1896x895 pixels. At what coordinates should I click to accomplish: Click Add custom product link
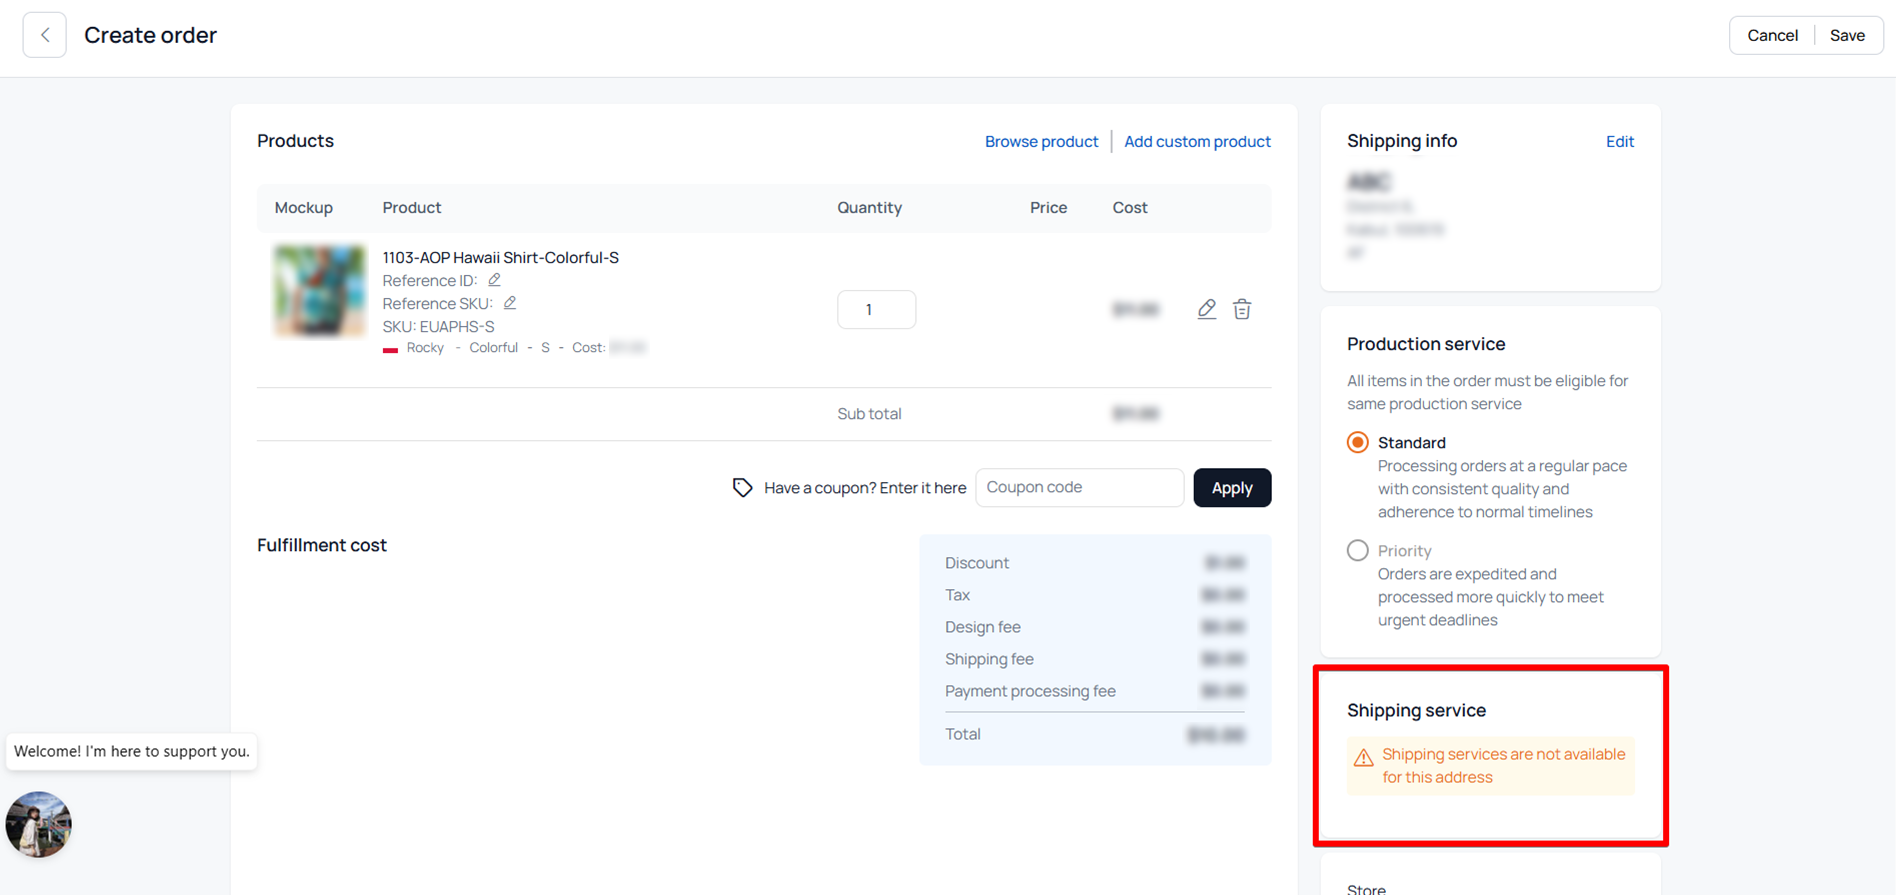pyautogui.click(x=1197, y=141)
